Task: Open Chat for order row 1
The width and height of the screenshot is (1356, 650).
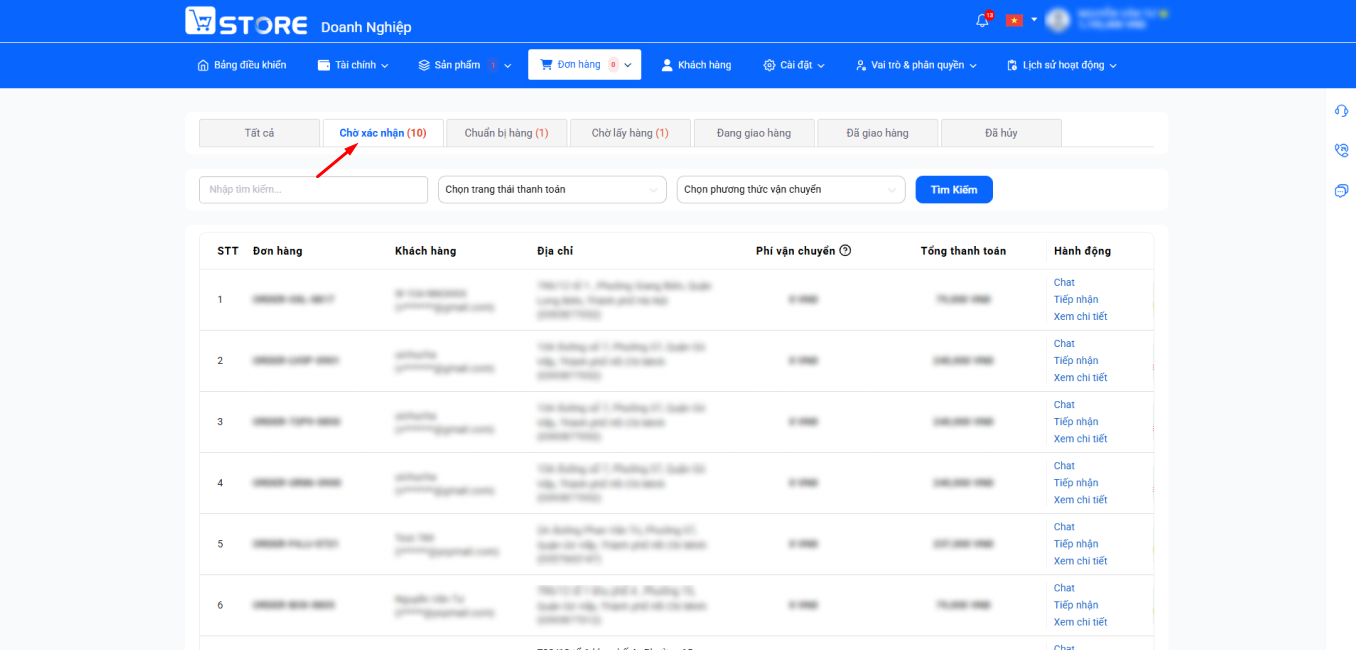Action: coord(1064,283)
